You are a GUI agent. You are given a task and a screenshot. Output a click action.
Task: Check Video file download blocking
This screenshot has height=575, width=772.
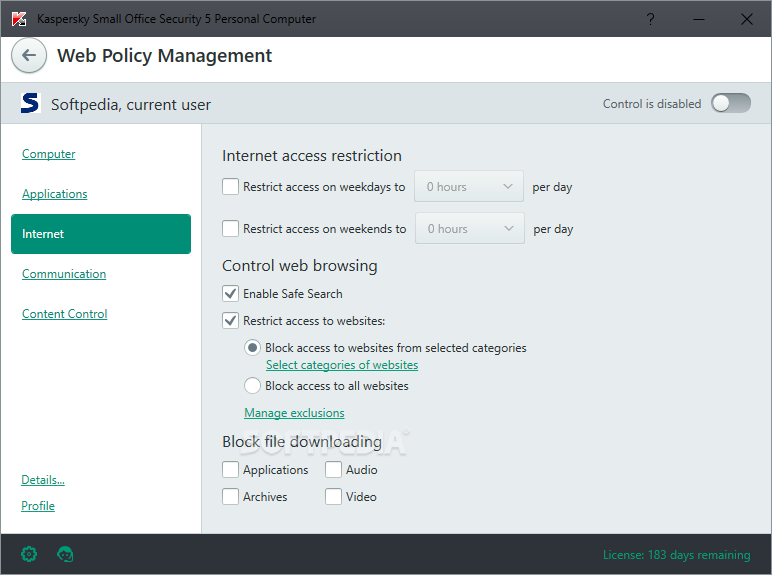click(333, 496)
